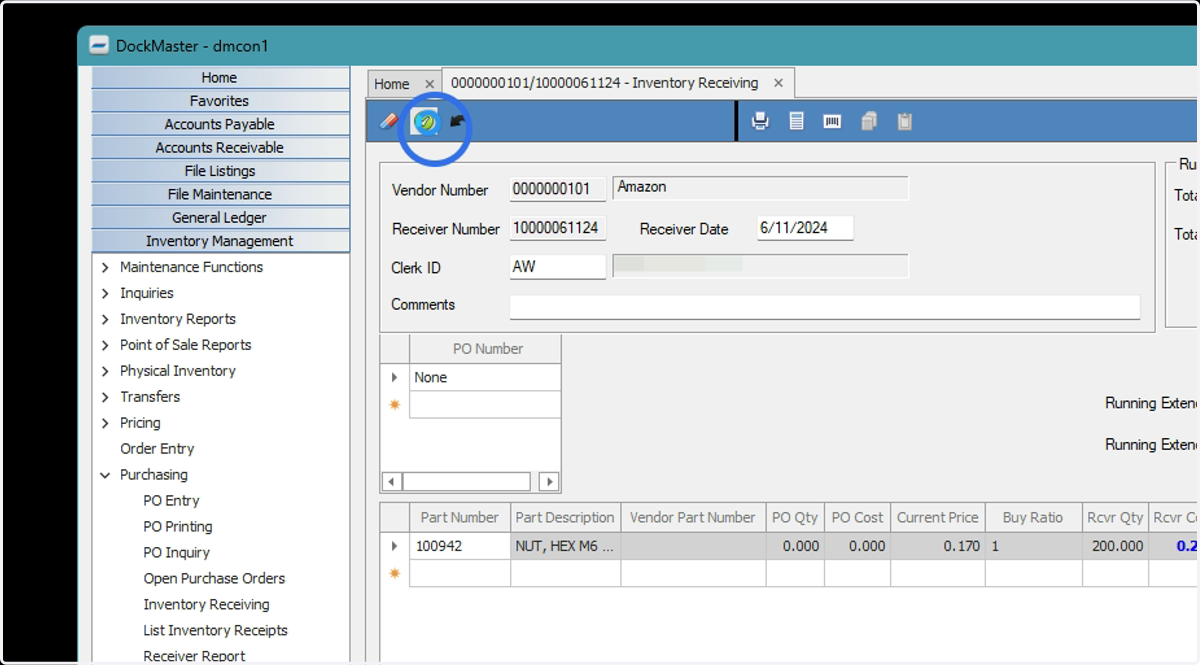This screenshot has width=1200, height=665.
Task: Click the black undo arrow icon
Action: [458, 121]
